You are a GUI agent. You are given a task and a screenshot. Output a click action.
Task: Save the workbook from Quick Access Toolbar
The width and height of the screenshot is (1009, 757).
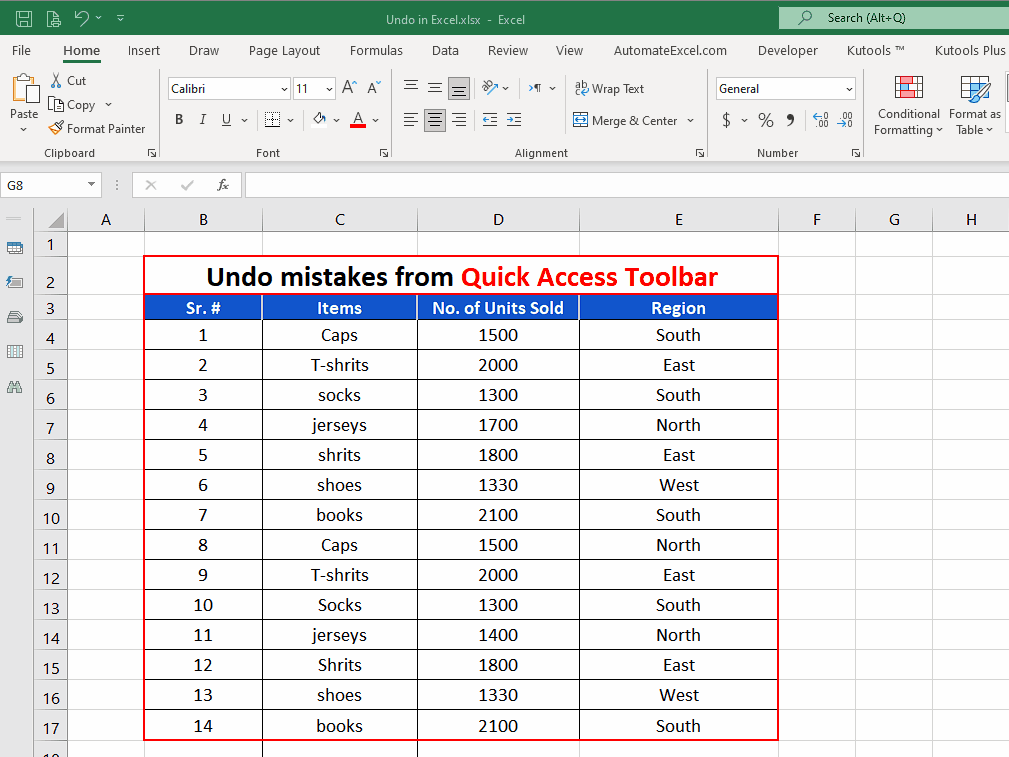[22, 17]
